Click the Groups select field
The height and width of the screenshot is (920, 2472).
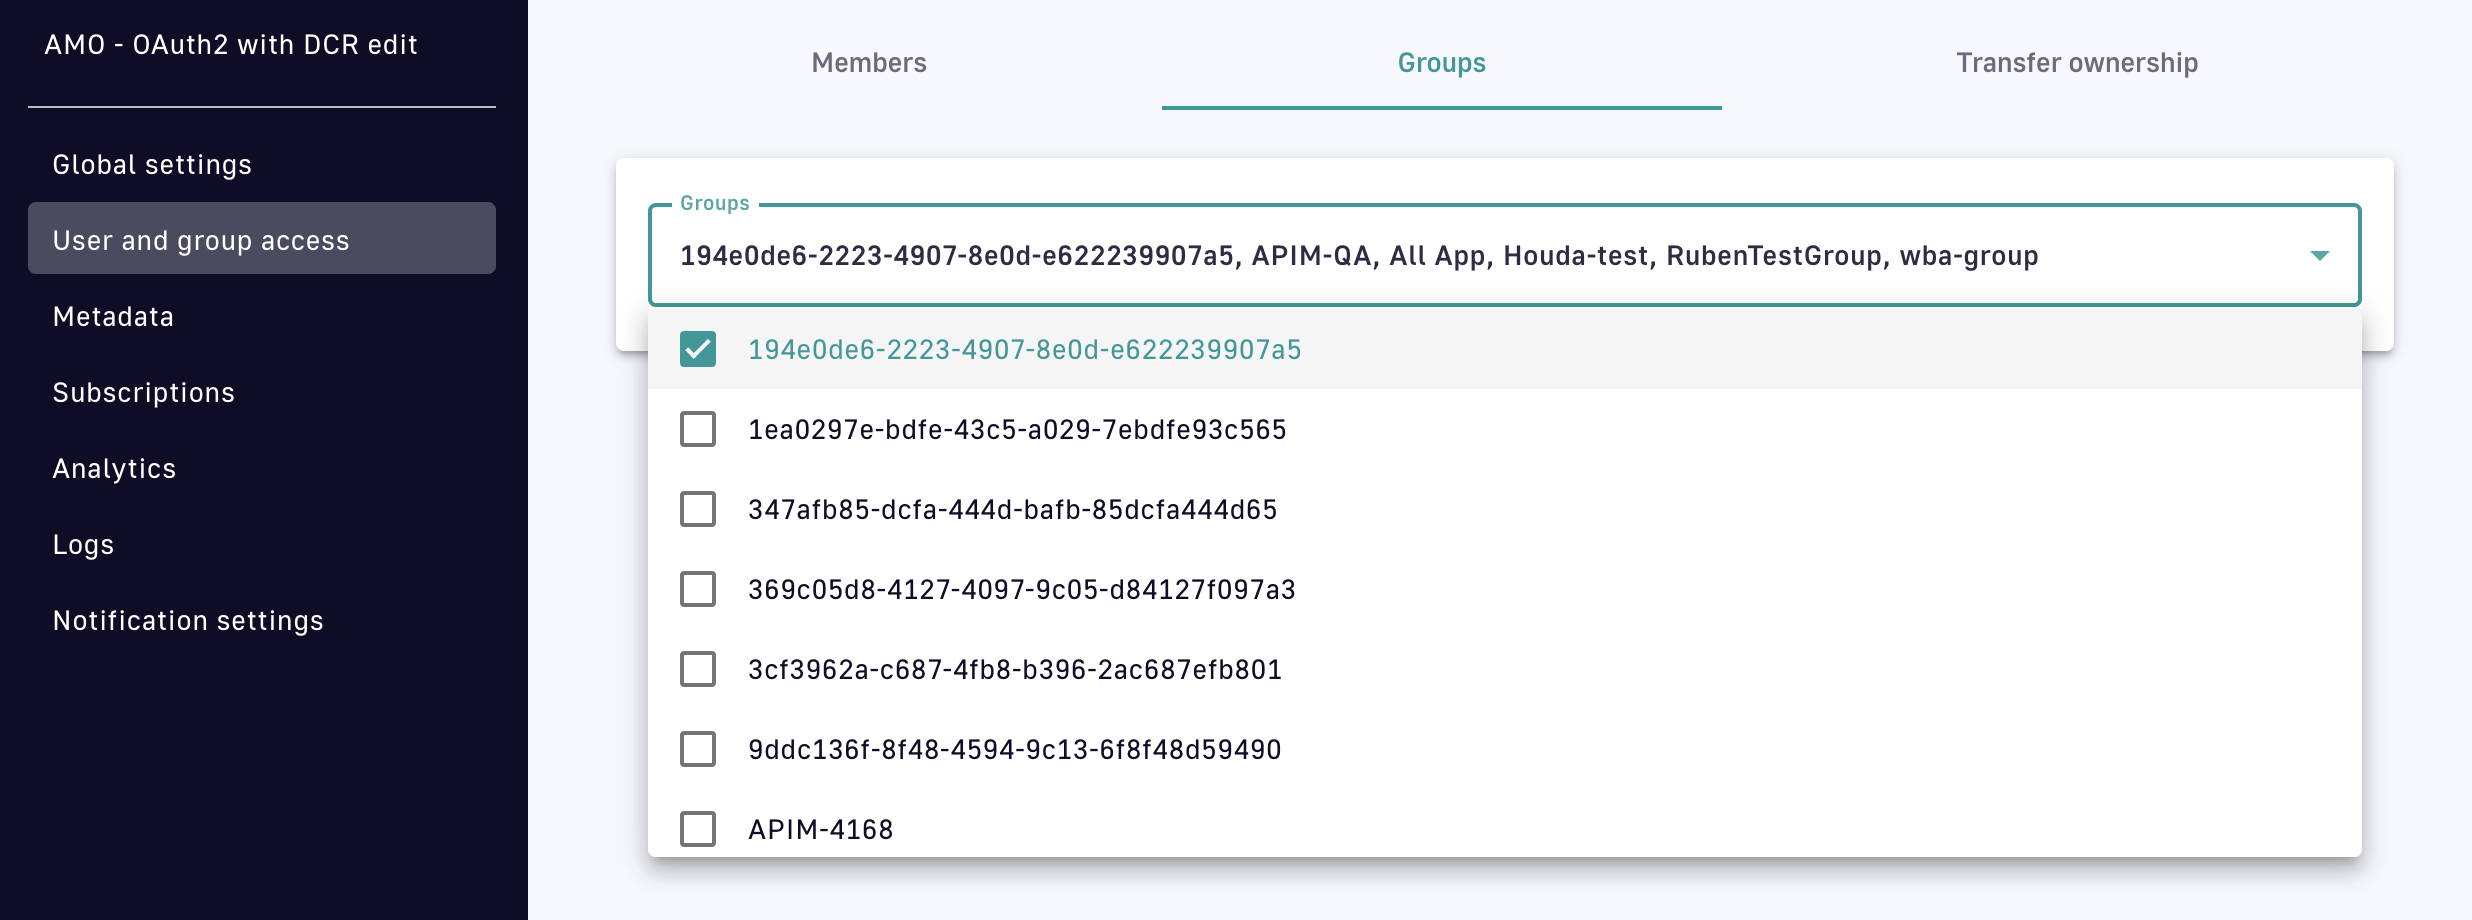coord(1400,256)
